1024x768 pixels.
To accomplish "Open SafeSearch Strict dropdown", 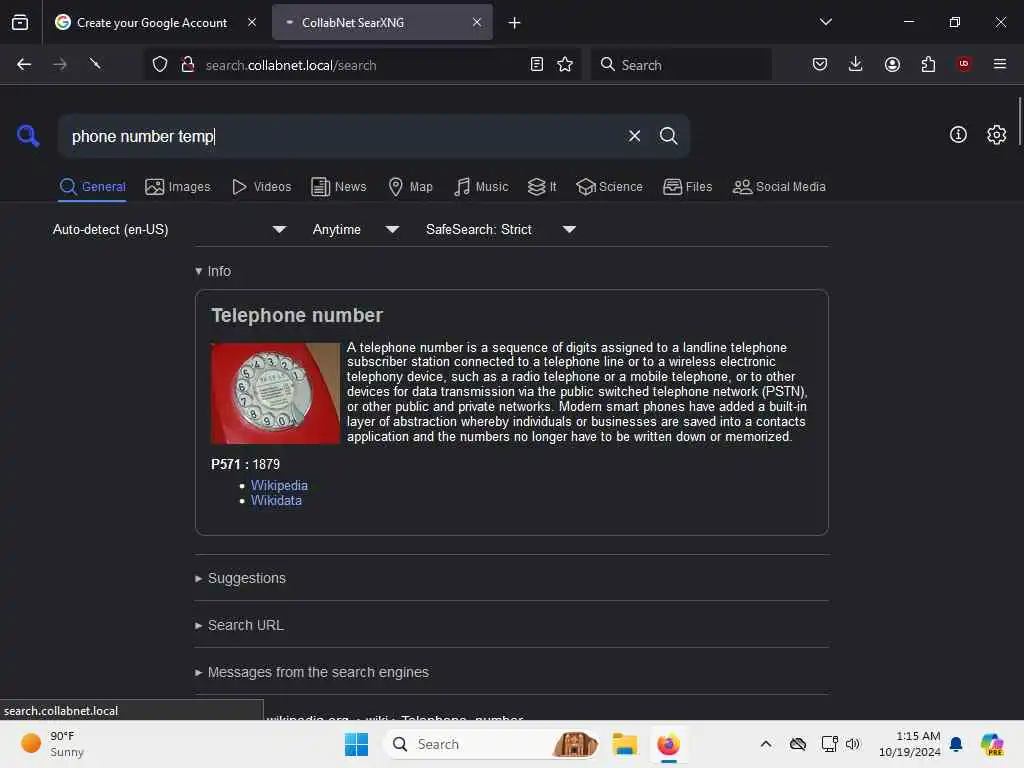I will point(500,229).
